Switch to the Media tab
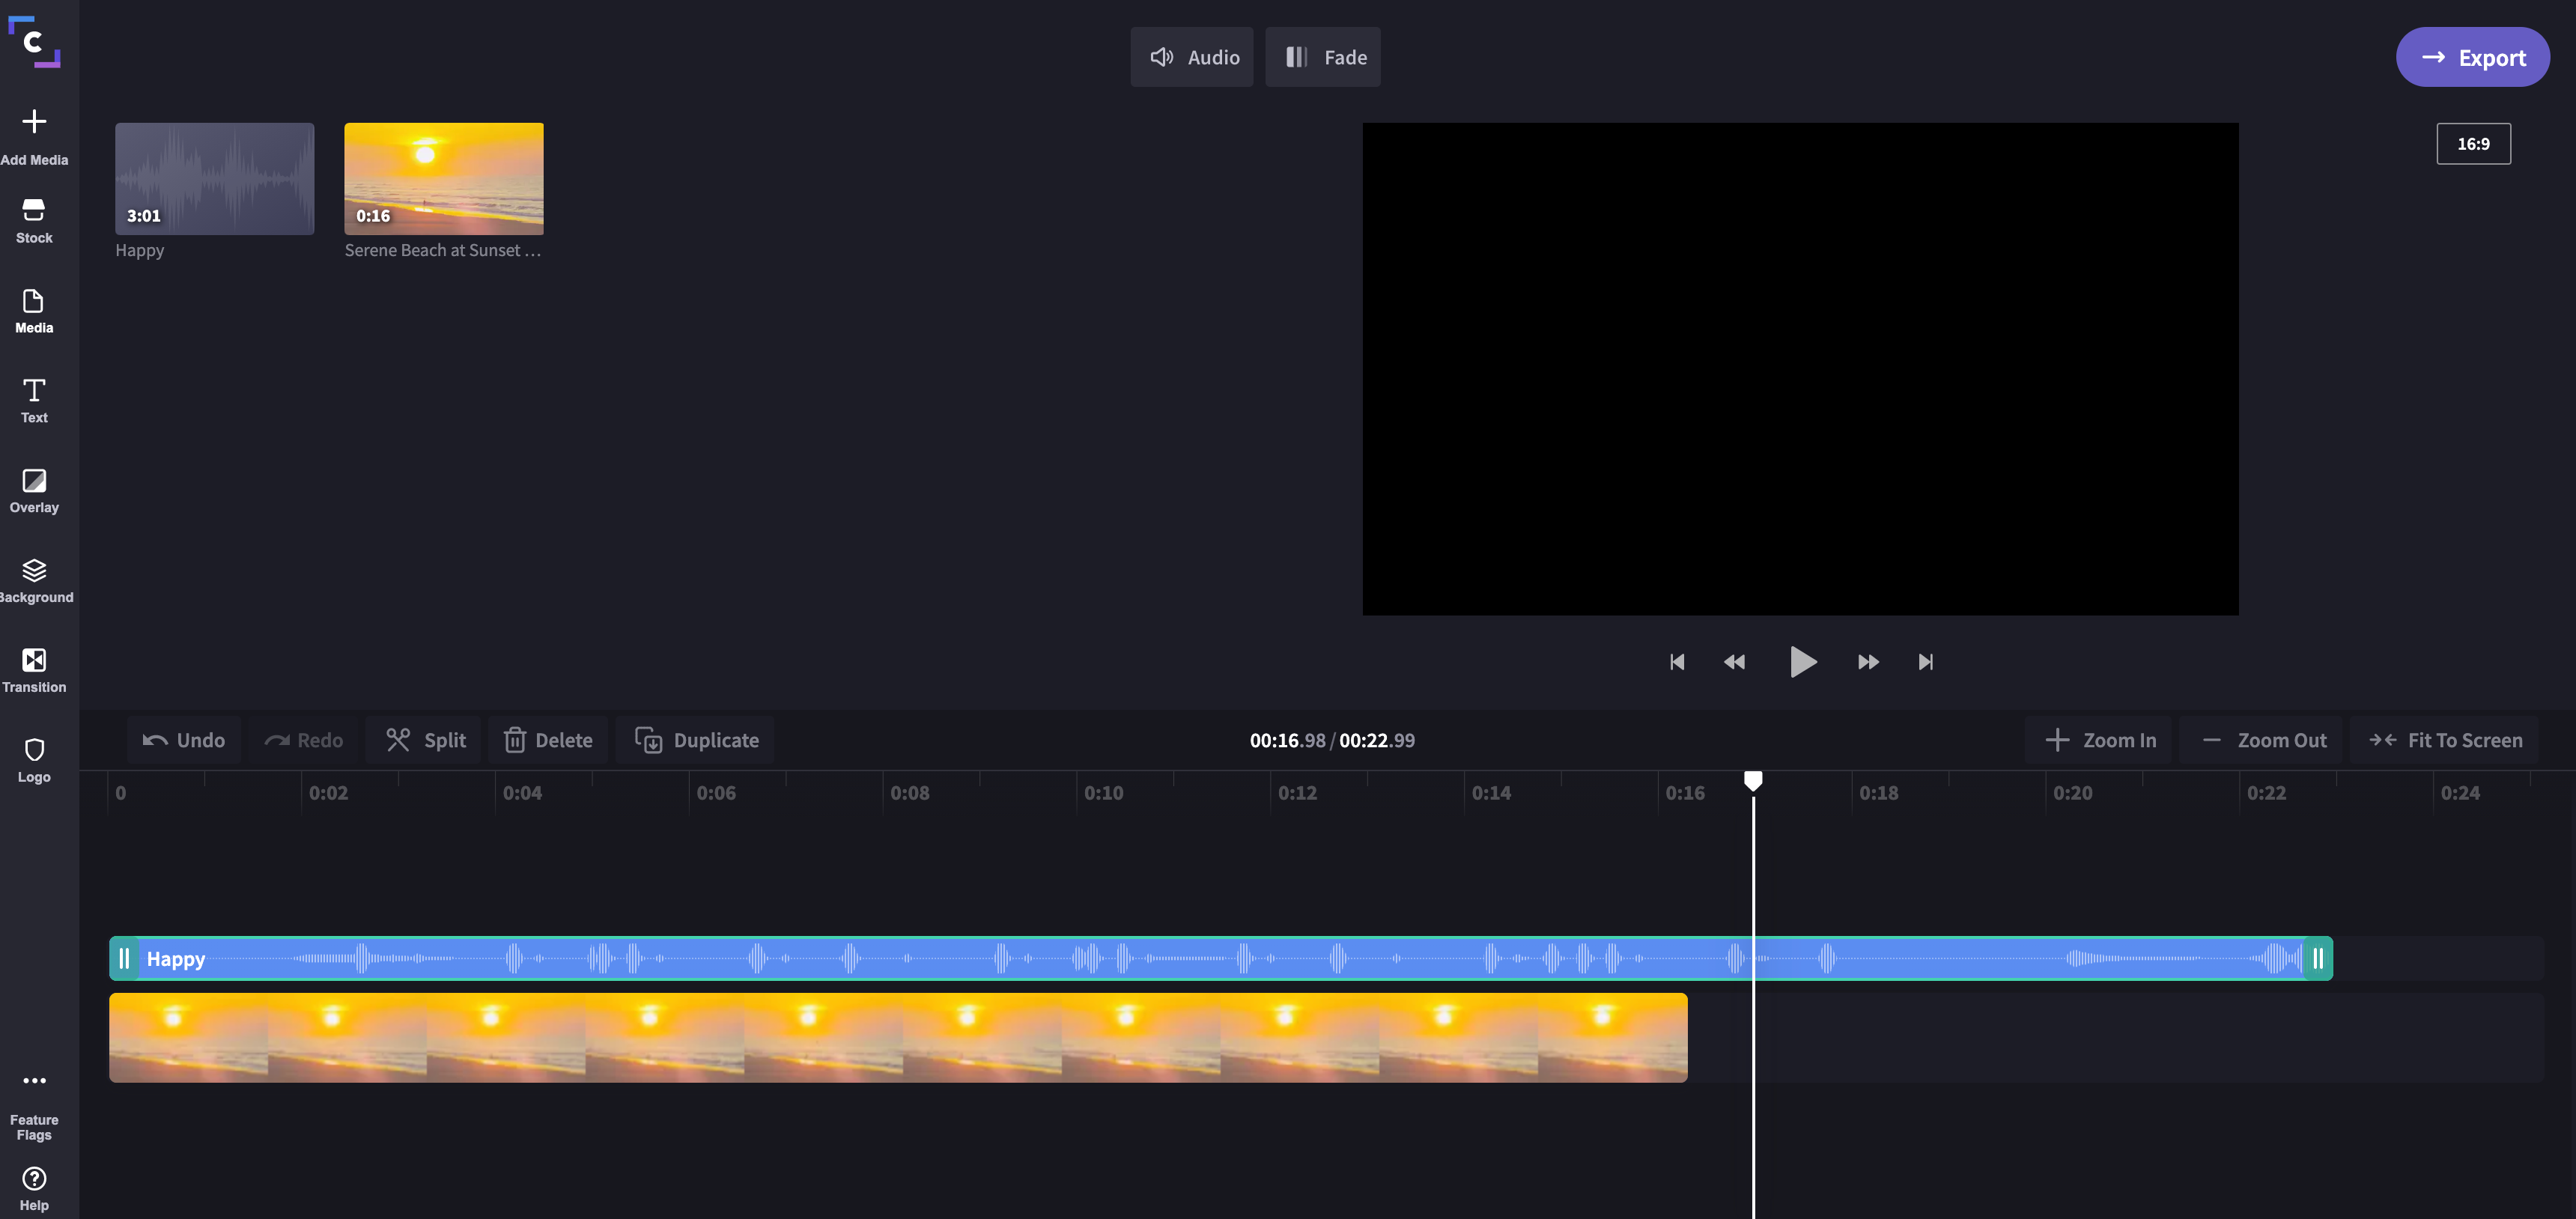Image resolution: width=2576 pixels, height=1219 pixels. coord(34,310)
